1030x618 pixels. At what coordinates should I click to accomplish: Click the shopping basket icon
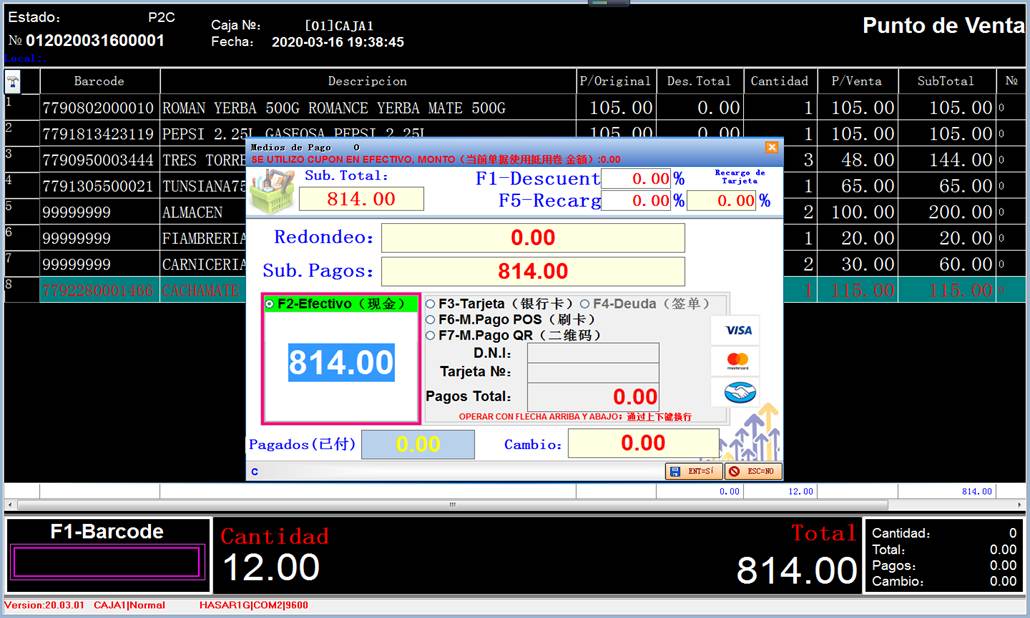point(271,190)
